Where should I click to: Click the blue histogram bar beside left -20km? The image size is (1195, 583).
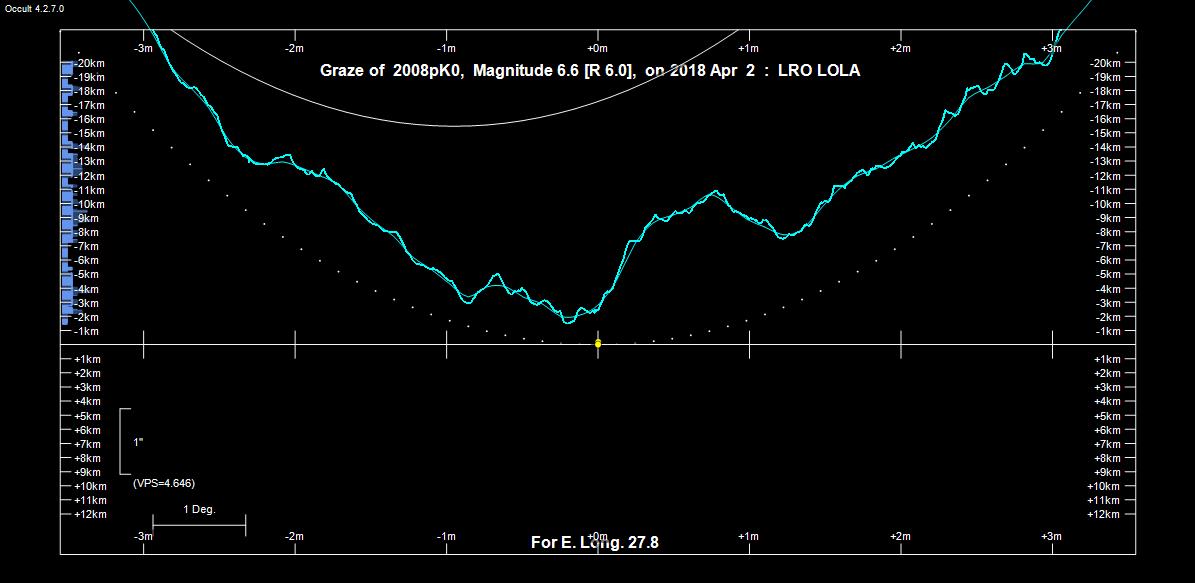coord(67,67)
